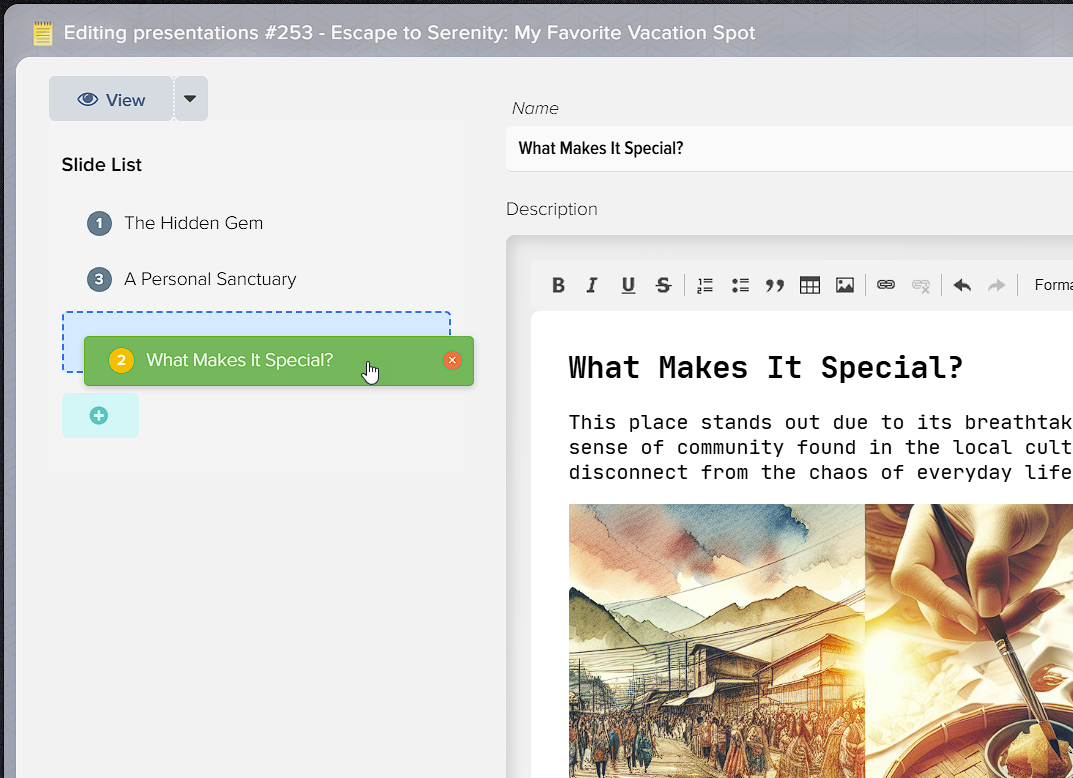Add a new slide with the plus button

(100, 415)
